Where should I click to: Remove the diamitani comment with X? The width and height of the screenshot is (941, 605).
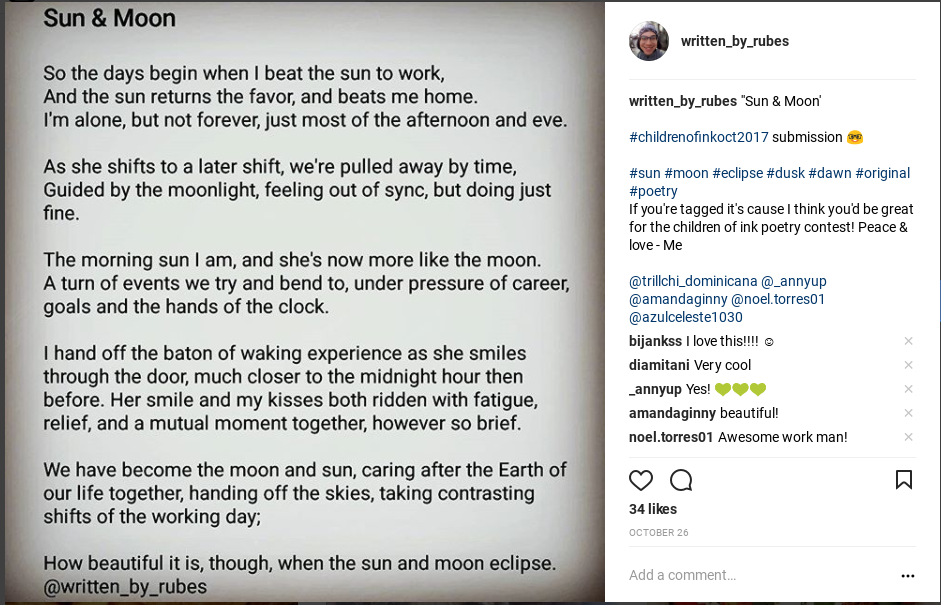908,365
